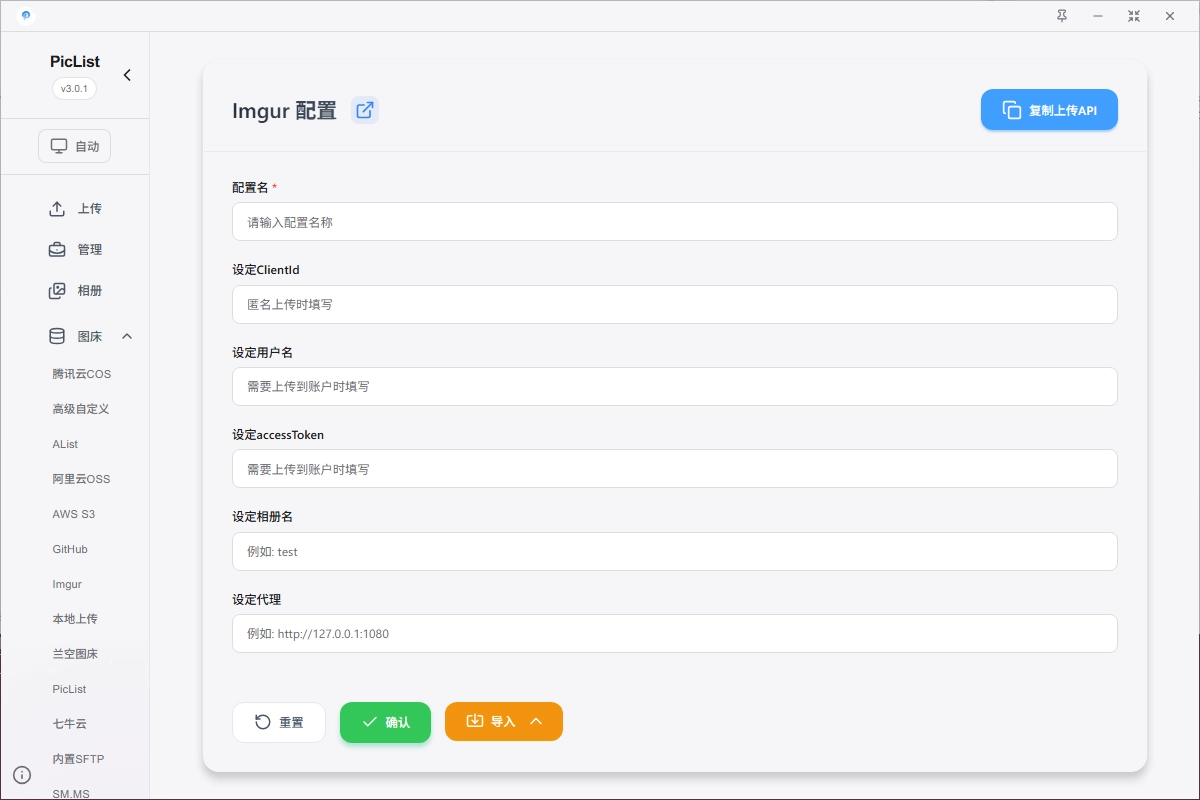Viewport: 1200px width, 800px height.
Task: Select 内置SFTP picture bed
Action: [78, 759]
